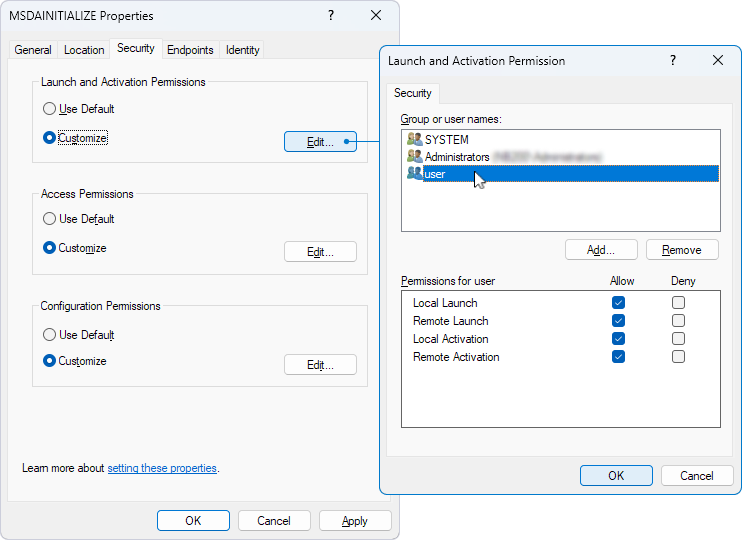Image resolution: width=742 pixels, height=540 pixels.
Task: Close the Launch and Activation Permission dialog
Action: pyautogui.click(x=717, y=60)
